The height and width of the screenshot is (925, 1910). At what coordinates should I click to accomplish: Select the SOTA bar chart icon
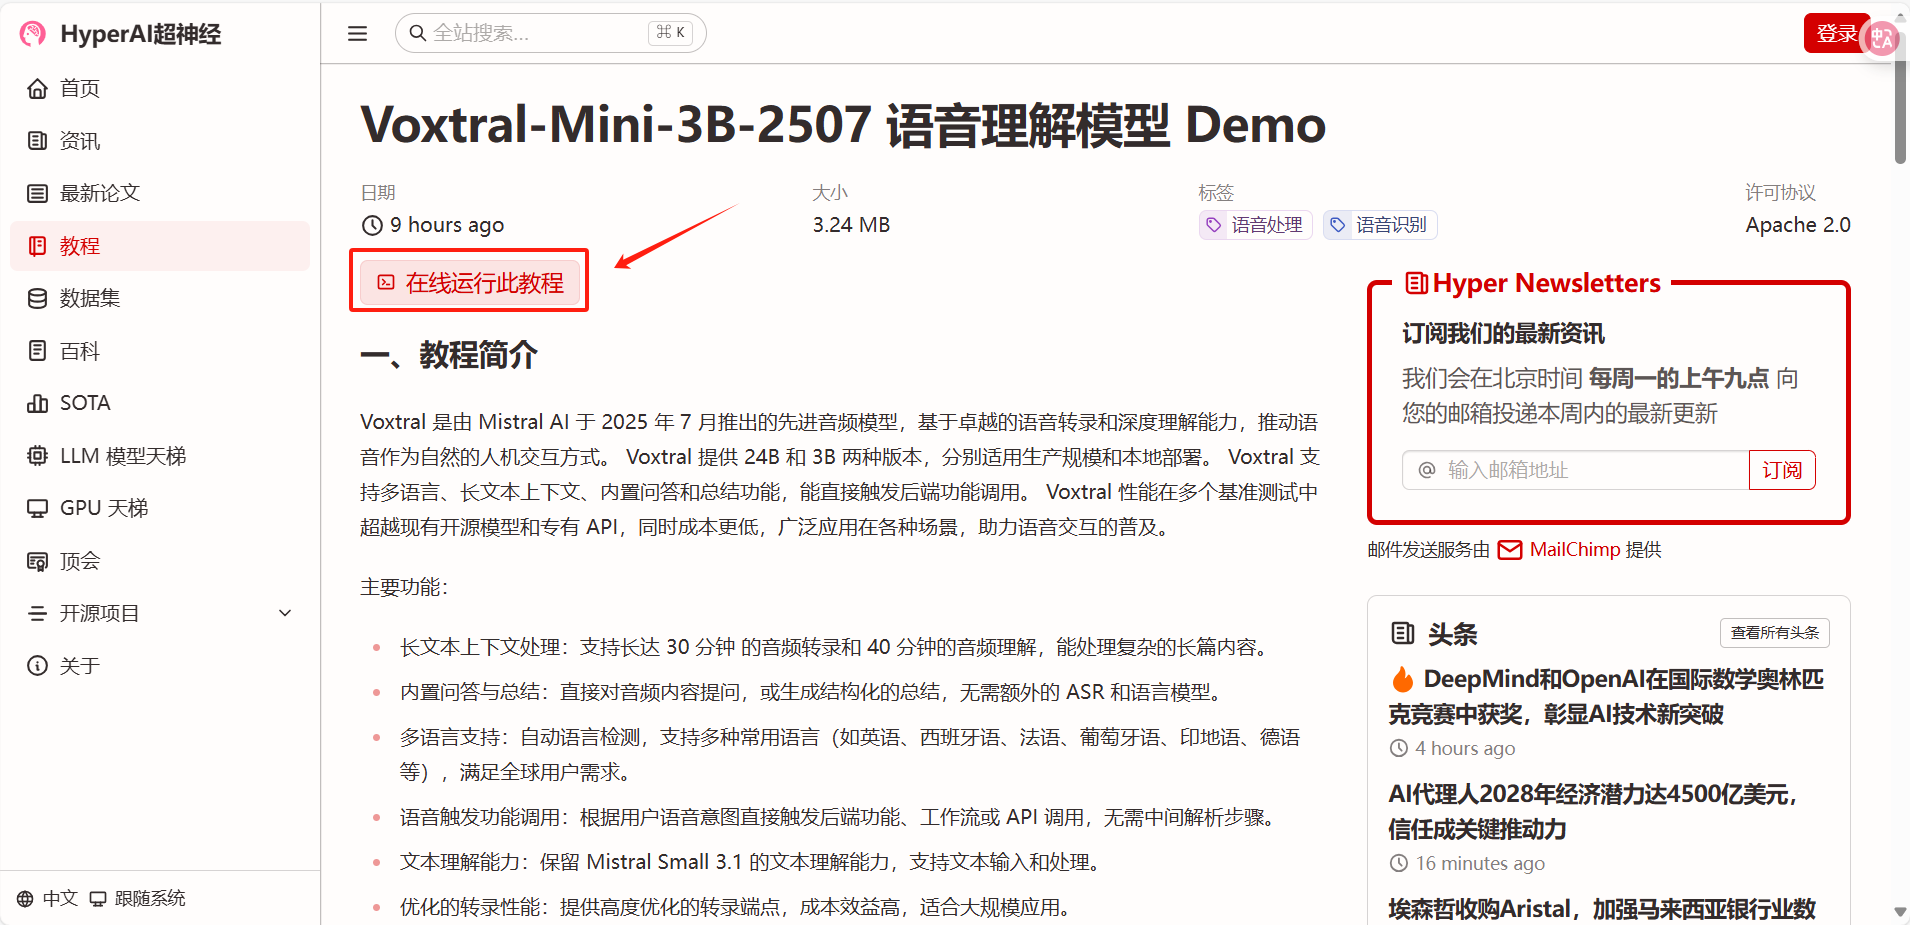37,404
